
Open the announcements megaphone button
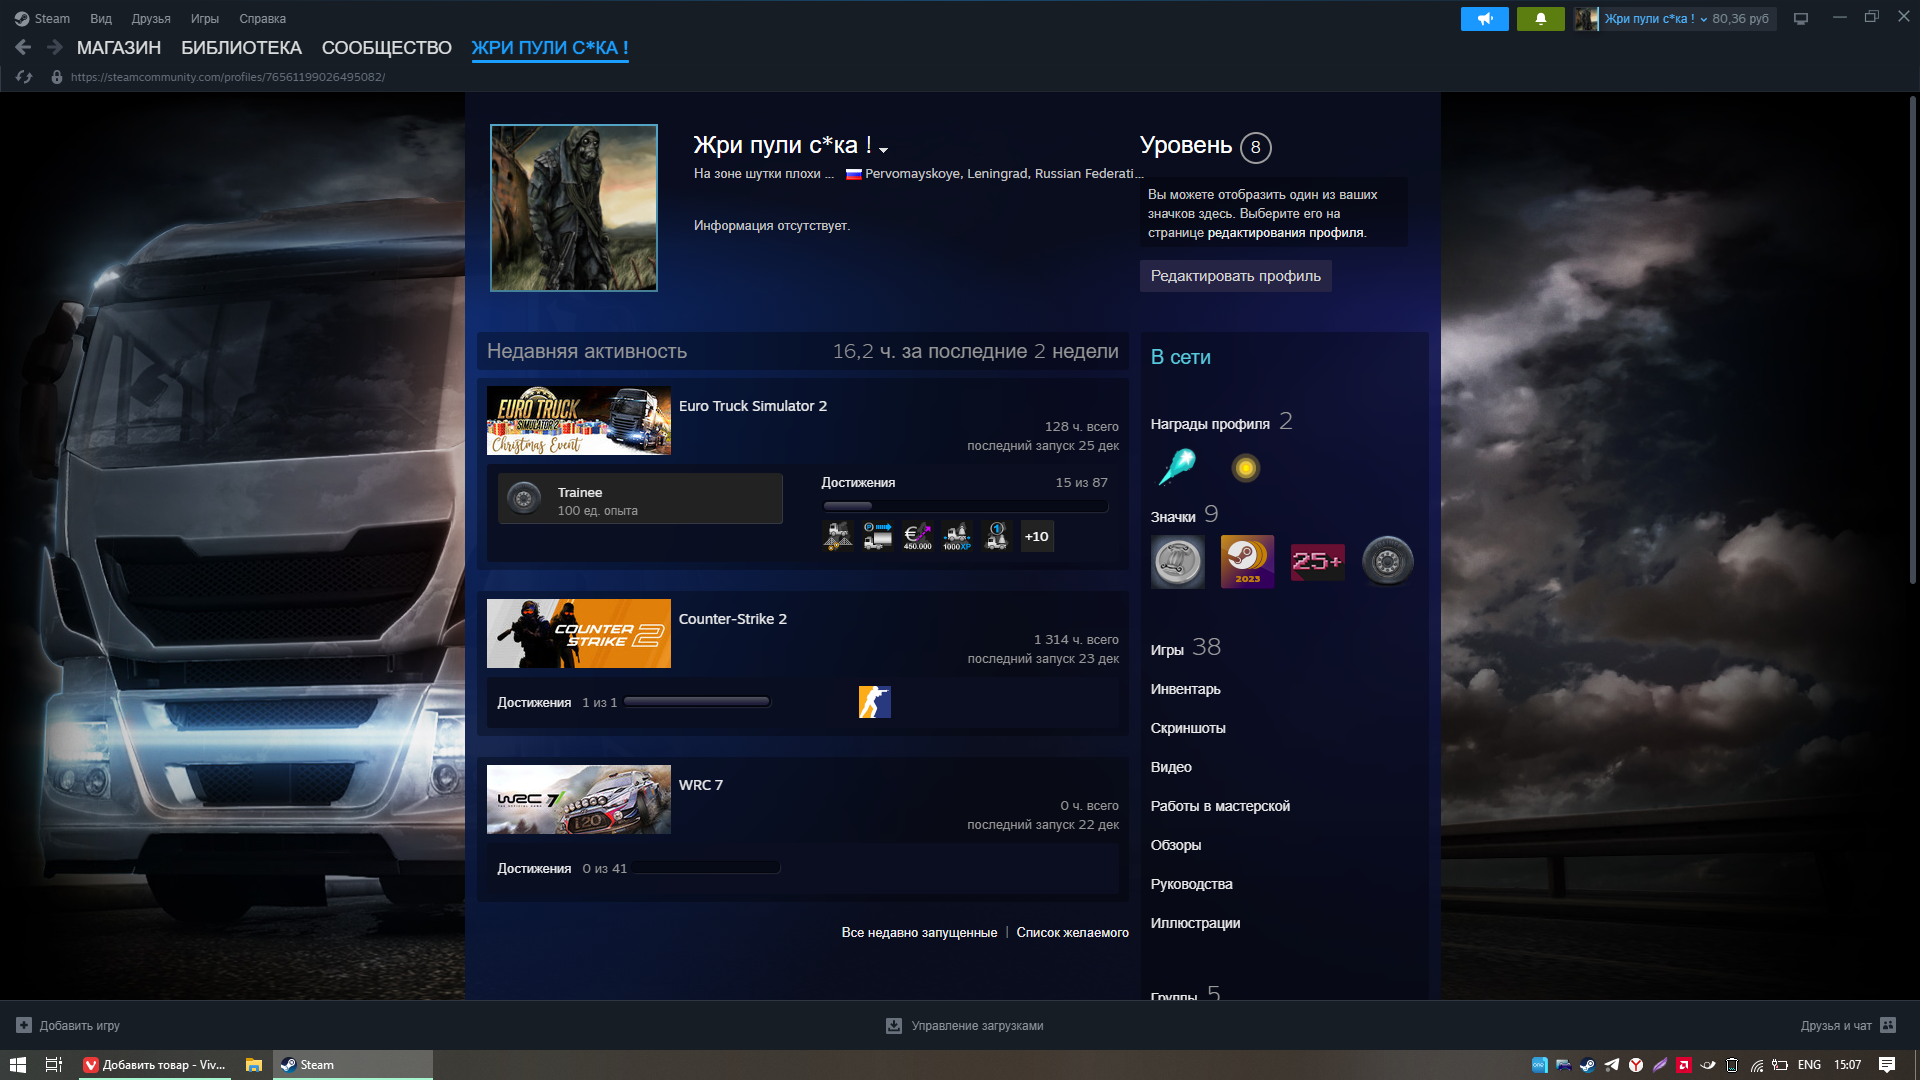pyautogui.click(x=1485, y=18)
